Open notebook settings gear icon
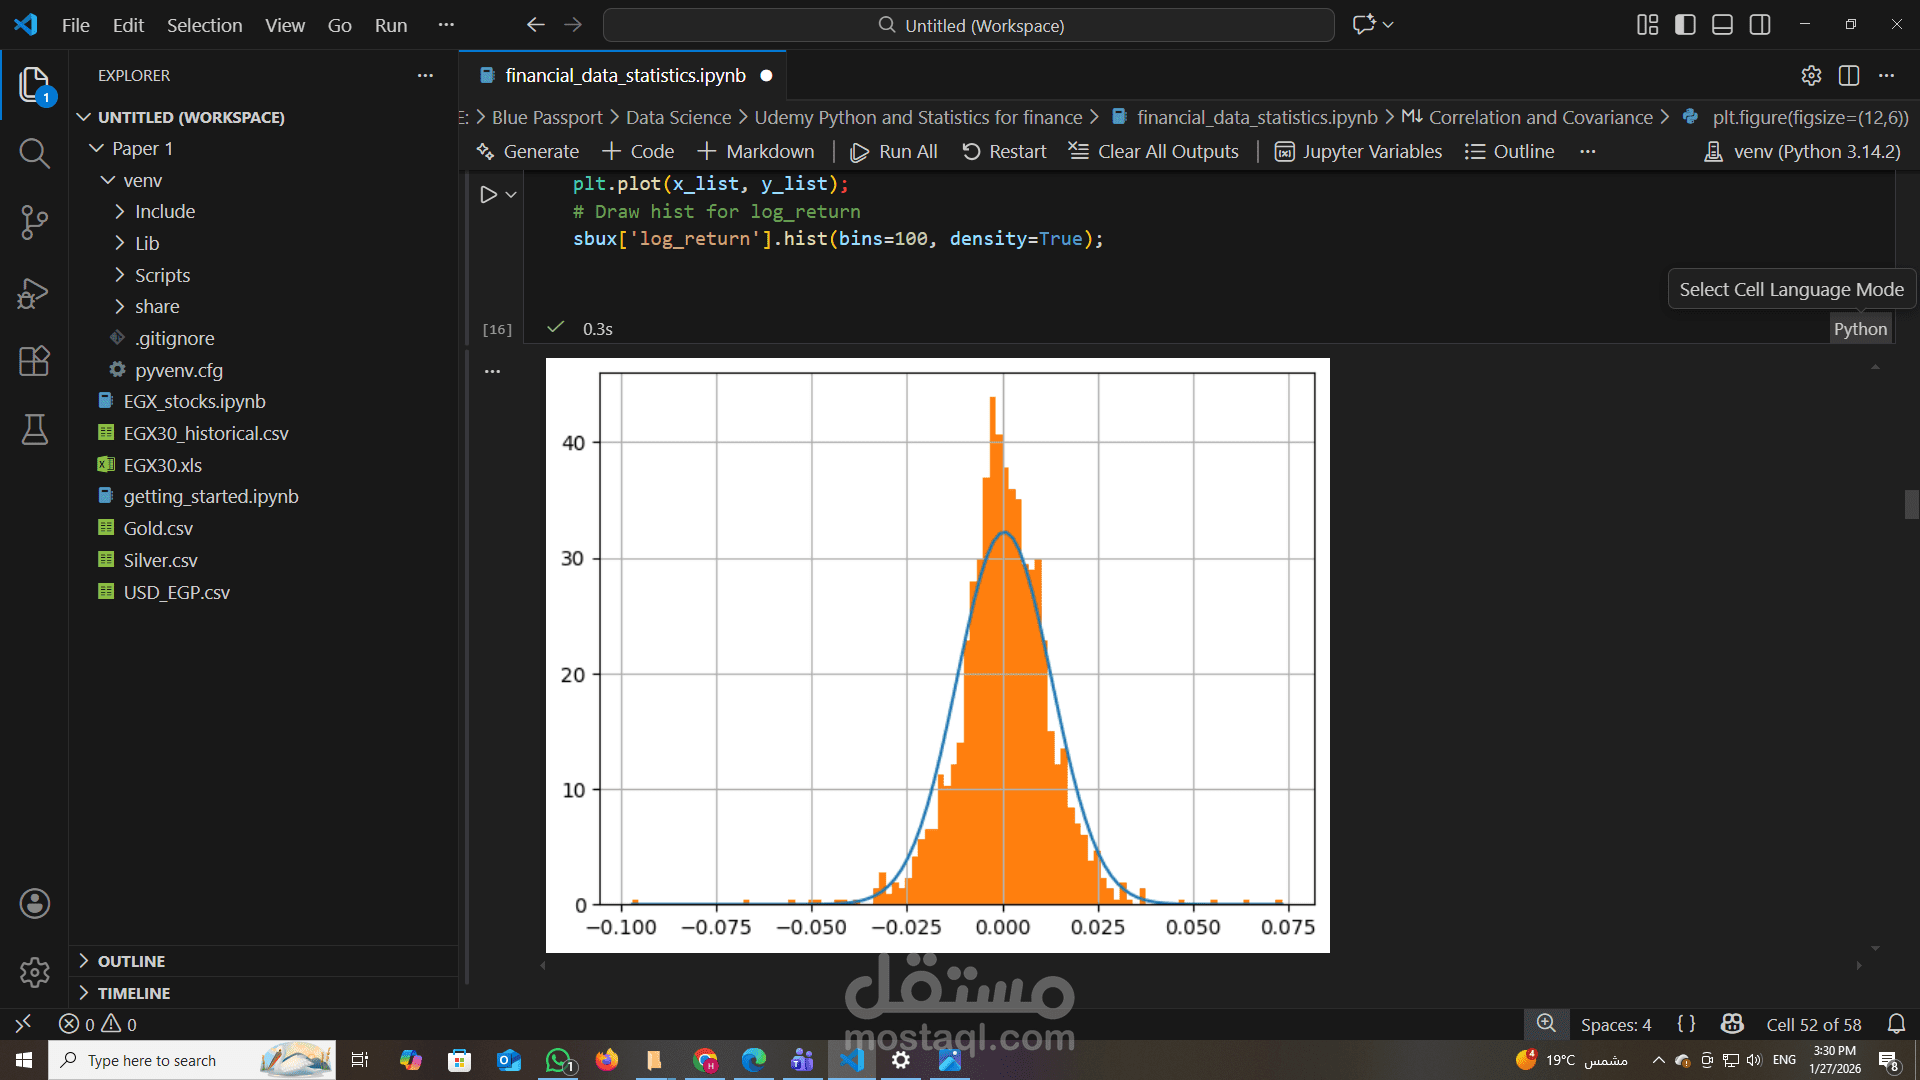The image size is (1920, 1080). [x=1811, y=76]
